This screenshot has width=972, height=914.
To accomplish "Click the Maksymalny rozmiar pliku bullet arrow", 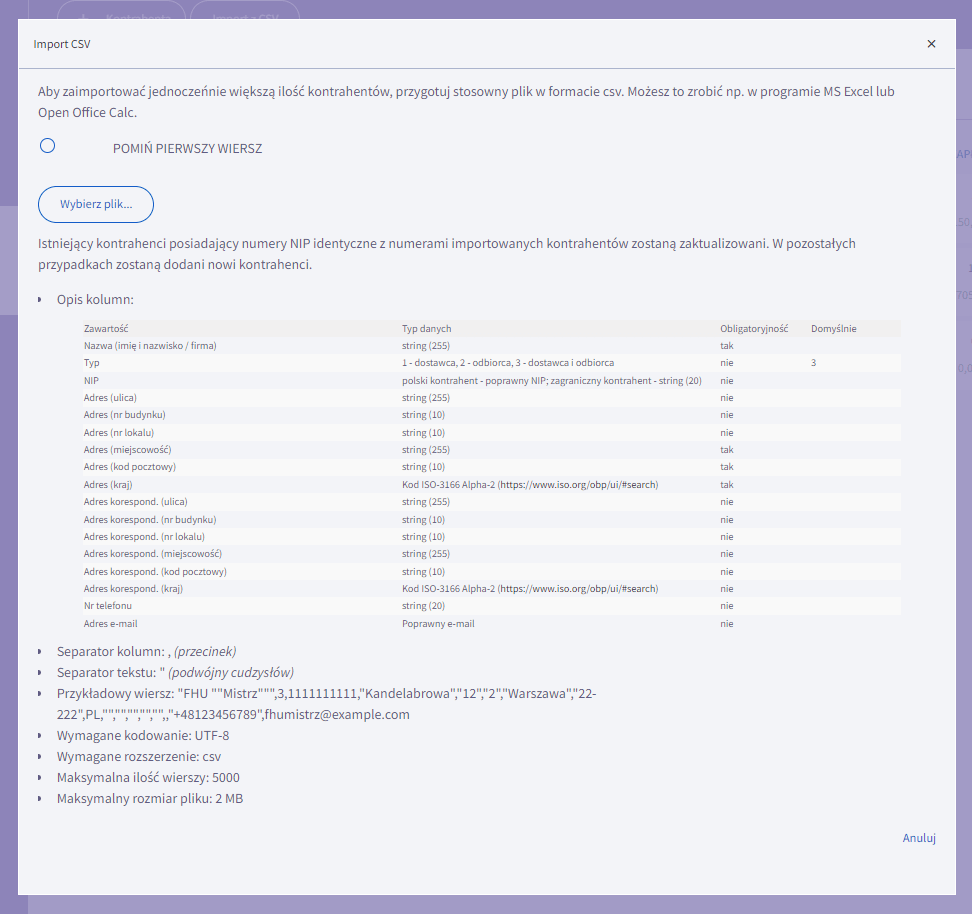I will (40, 799).
